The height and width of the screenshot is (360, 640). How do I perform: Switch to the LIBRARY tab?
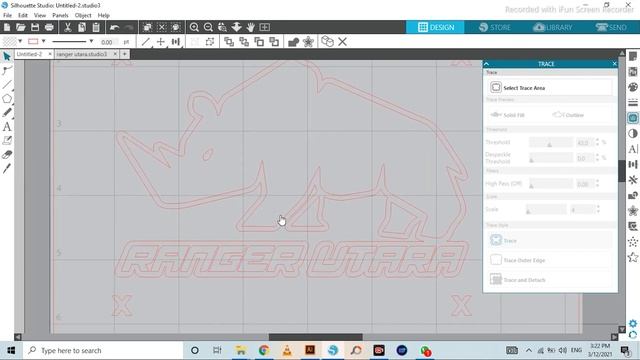pos(553,27)
